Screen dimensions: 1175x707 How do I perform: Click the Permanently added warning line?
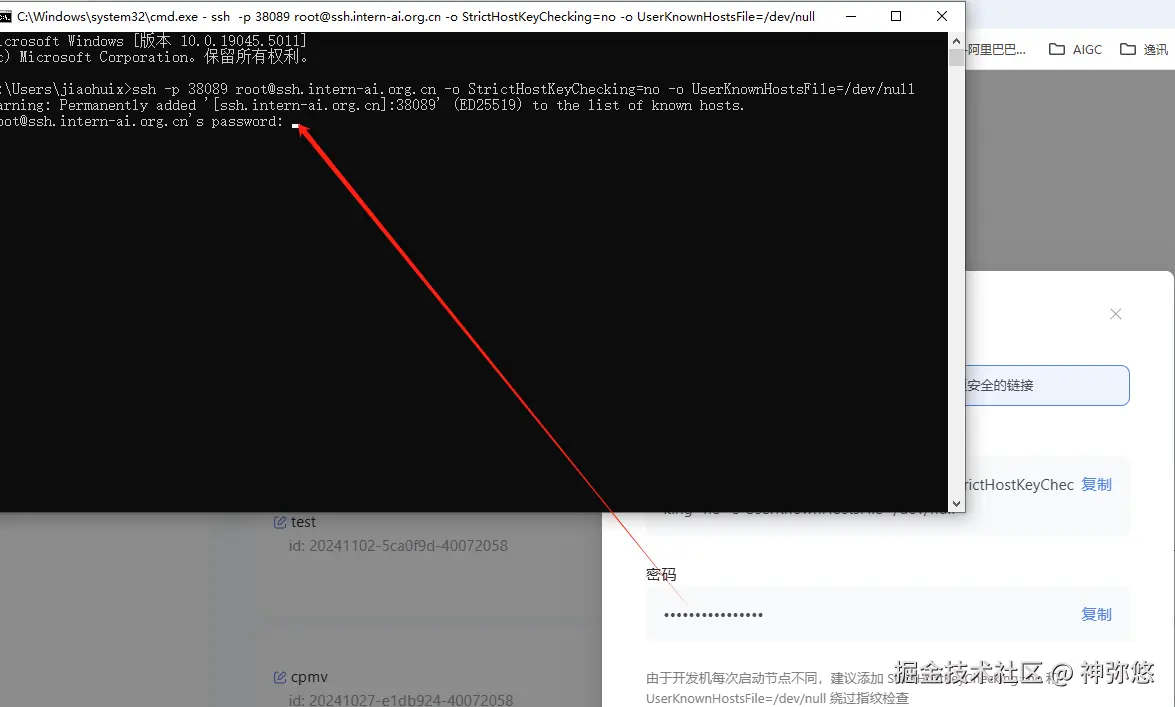372,106
